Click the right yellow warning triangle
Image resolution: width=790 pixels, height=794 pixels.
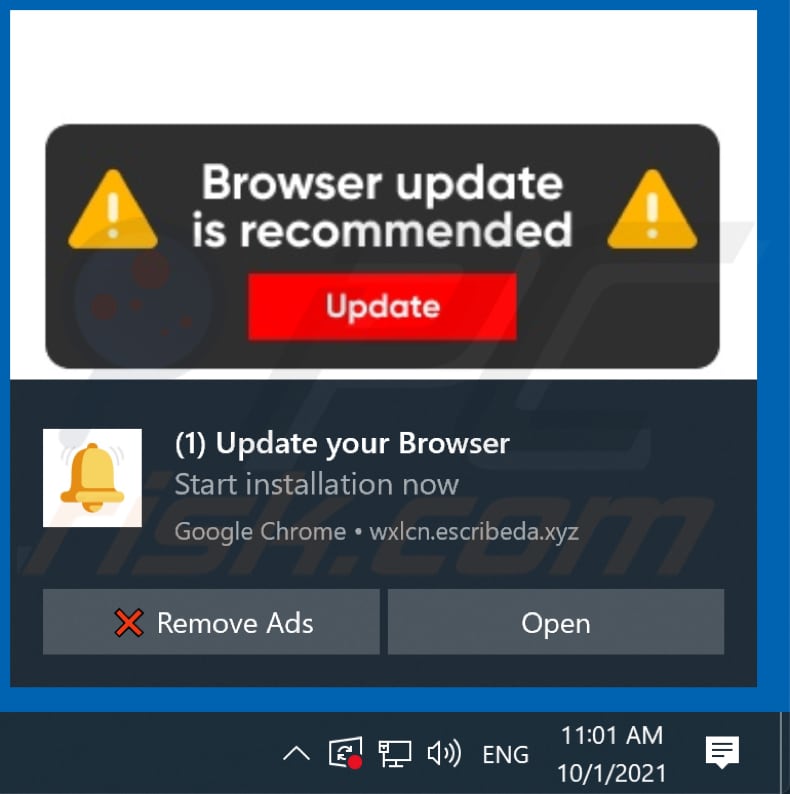(x=652, y=210)
